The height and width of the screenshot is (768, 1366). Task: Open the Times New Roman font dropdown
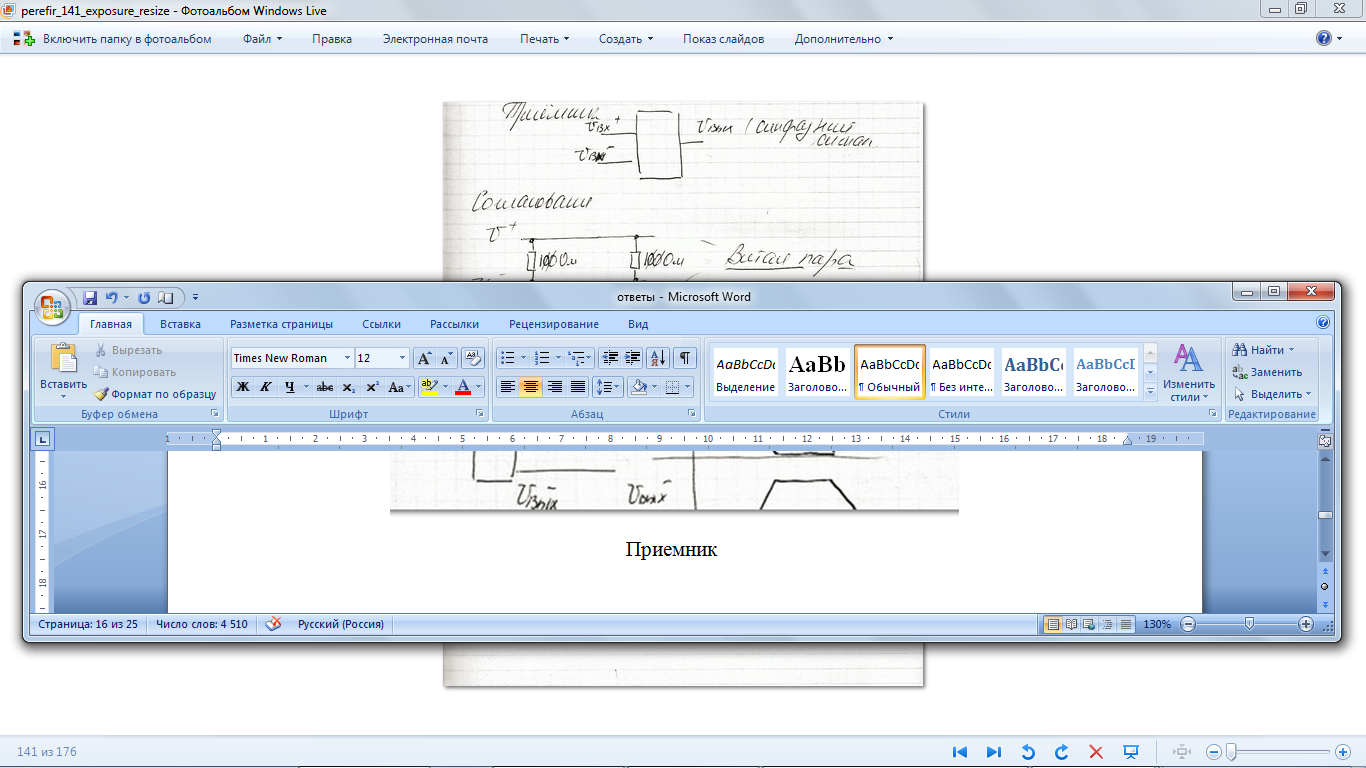pos(347,358)
